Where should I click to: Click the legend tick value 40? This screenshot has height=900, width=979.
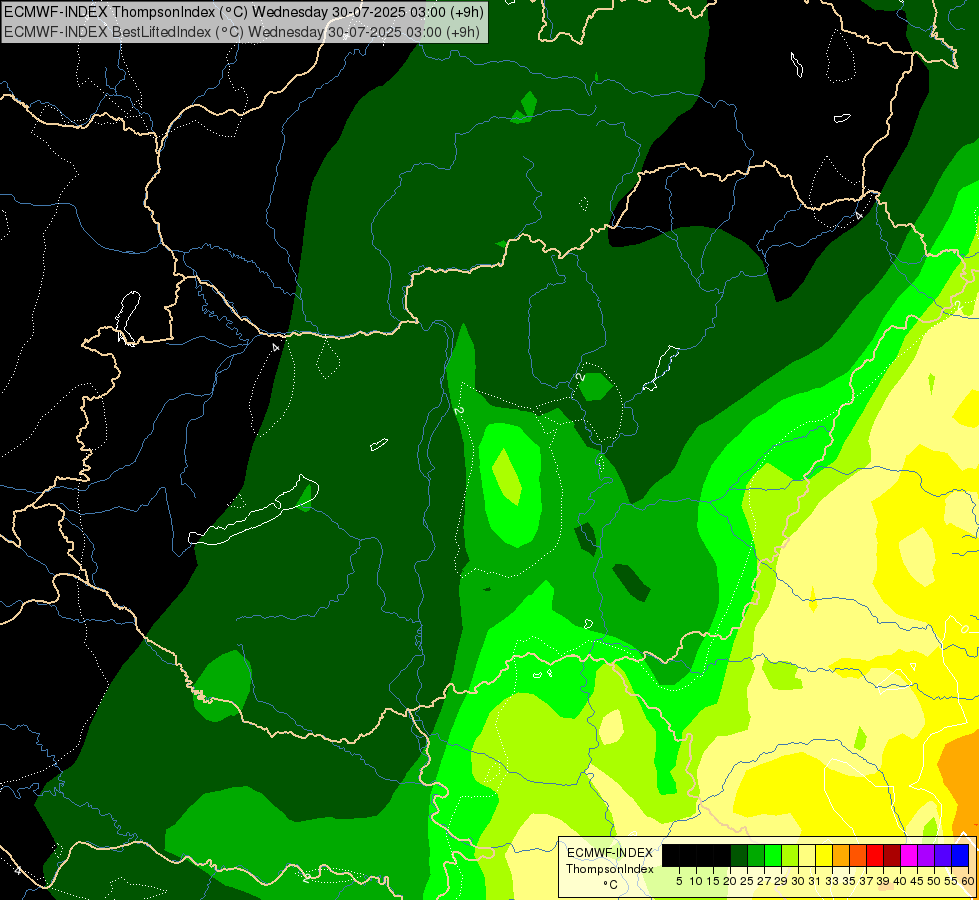pyautogui.click(x=900, y=881)
